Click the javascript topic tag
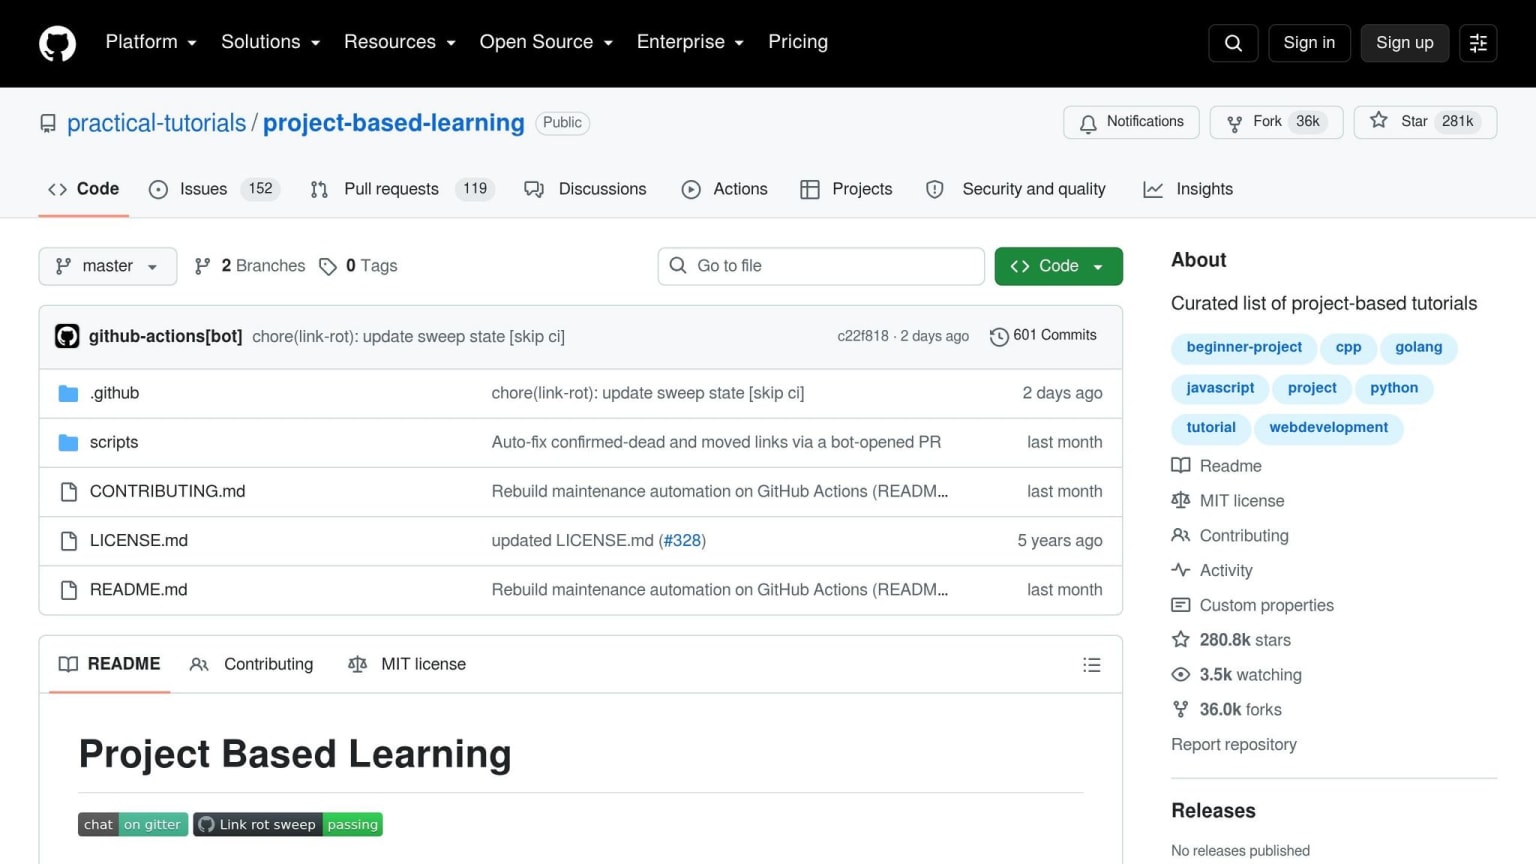Image resolution: width=1536 pixels, height=864 pixels. [x=1220, y=388]
